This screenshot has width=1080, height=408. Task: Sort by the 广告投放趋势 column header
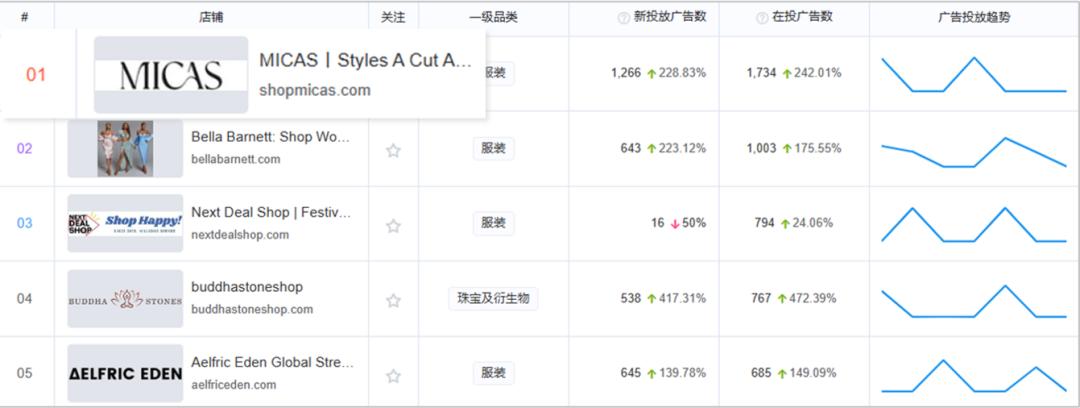click(973, 17)
